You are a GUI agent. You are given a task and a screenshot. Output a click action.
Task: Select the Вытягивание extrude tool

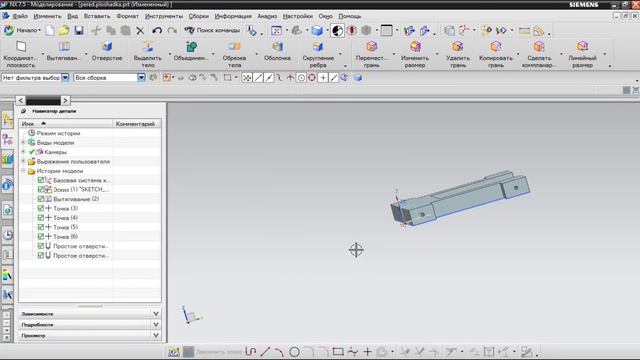tap(64, 51)
